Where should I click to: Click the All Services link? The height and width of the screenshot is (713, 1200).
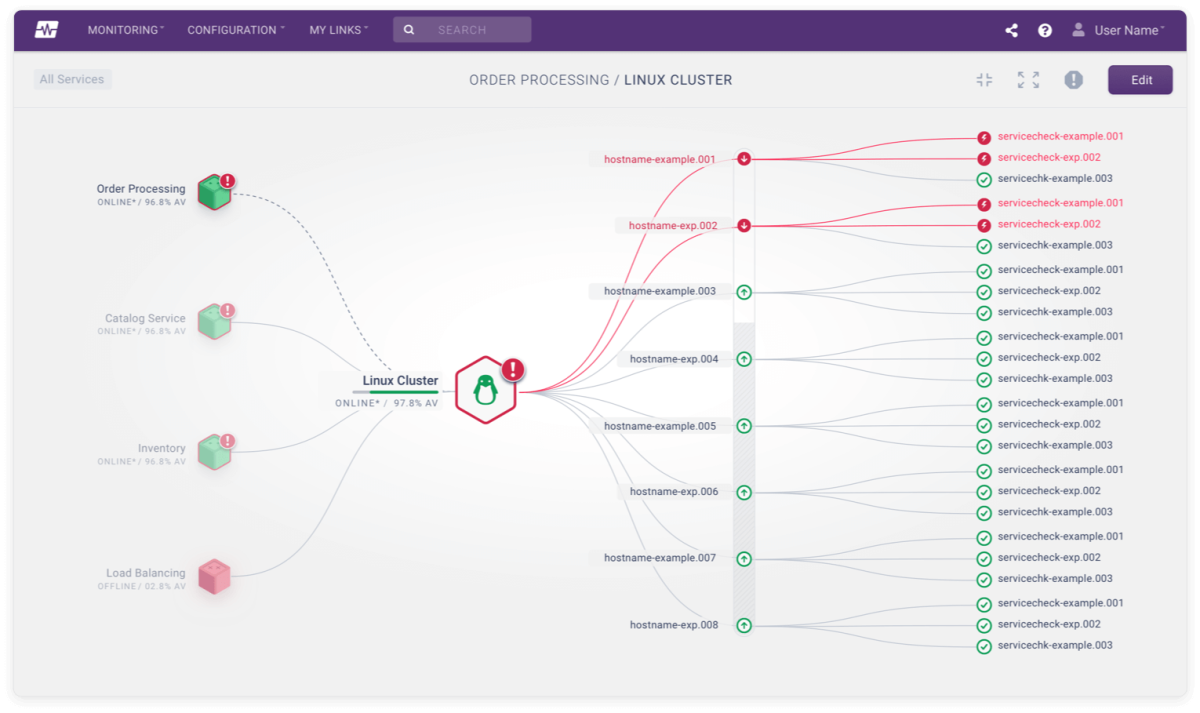pos(72,79)
